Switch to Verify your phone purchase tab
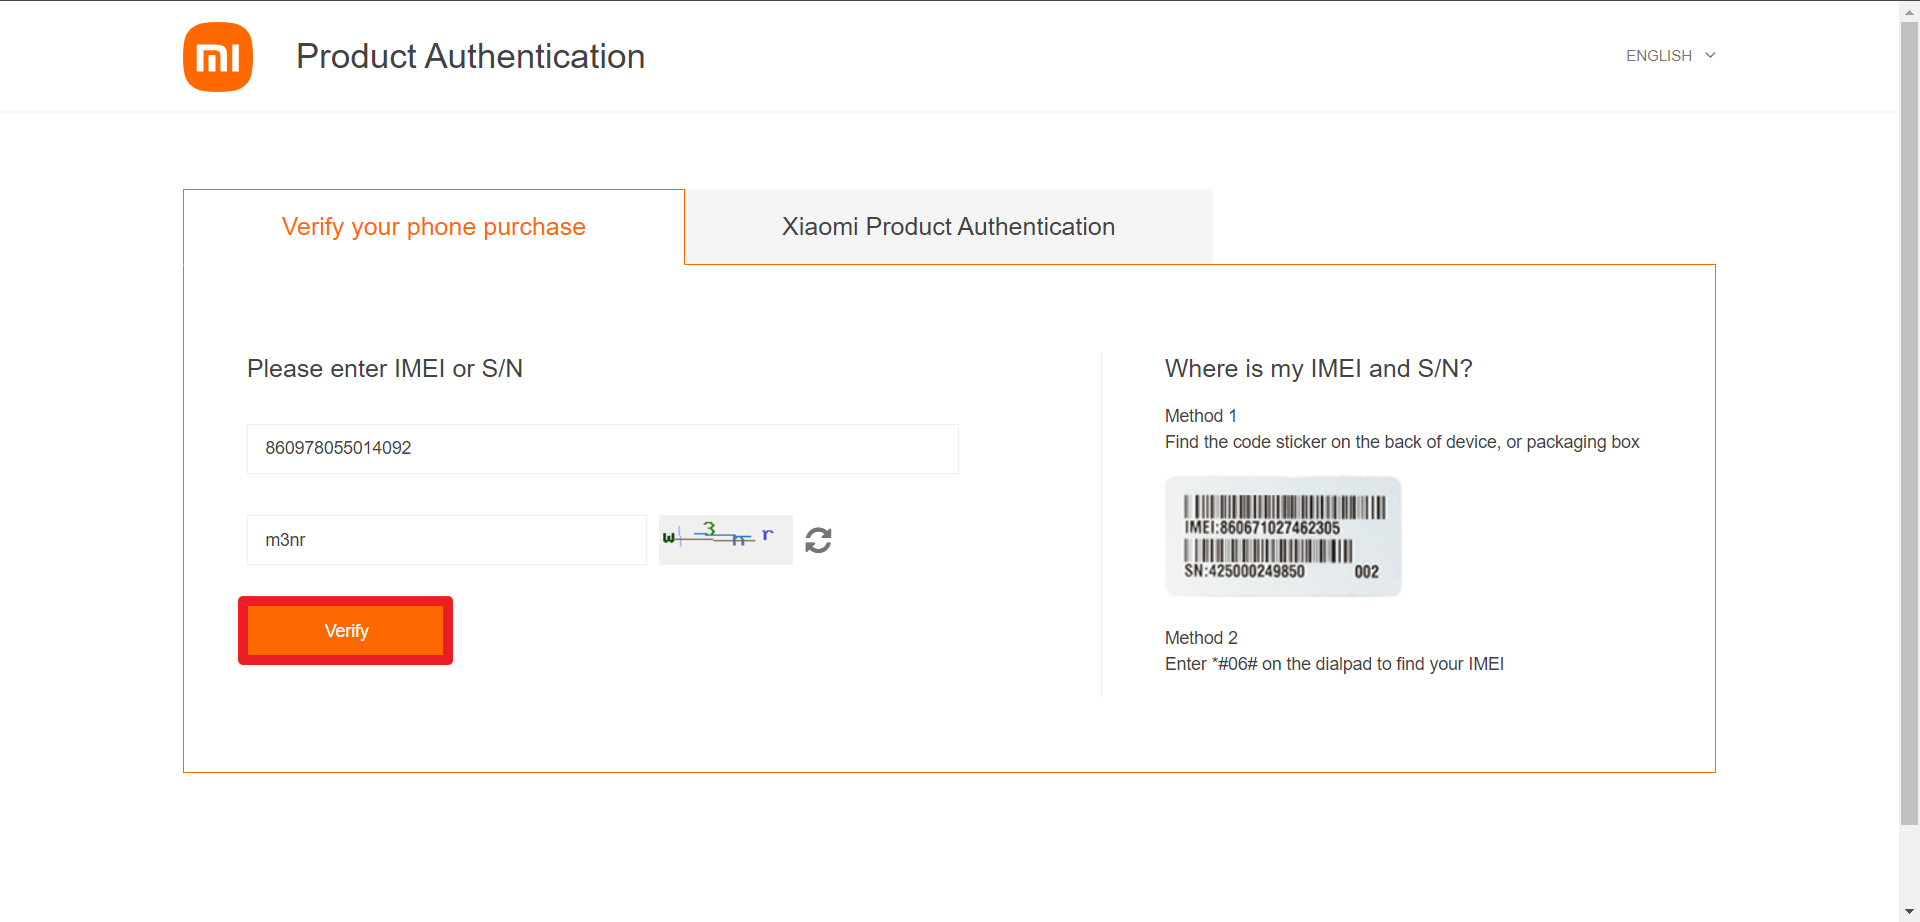1920x922 pixels. (433, 227)
